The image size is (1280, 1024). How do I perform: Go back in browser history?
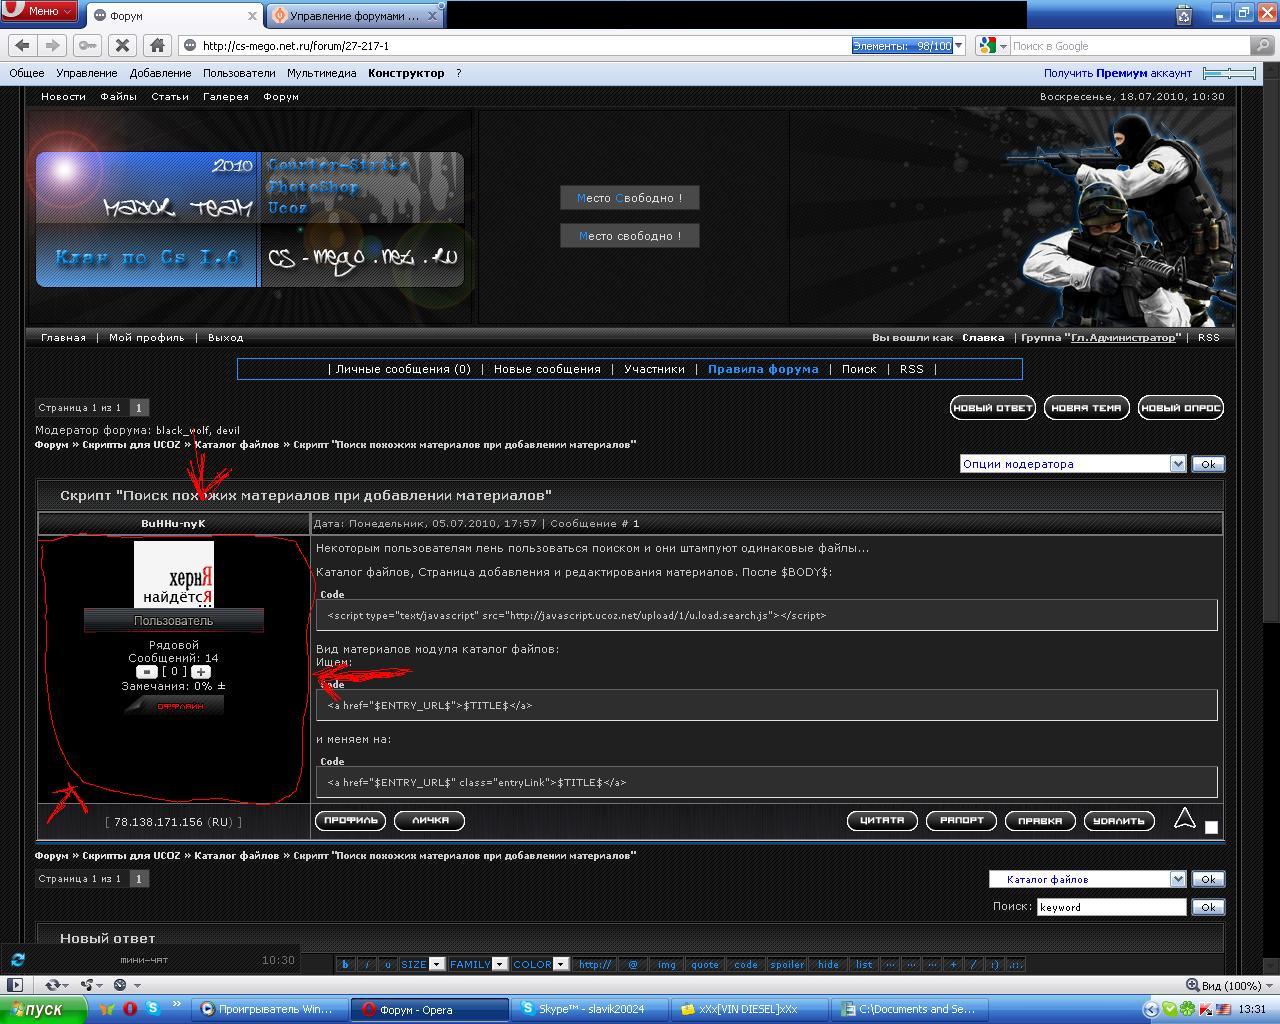[23, 45]
